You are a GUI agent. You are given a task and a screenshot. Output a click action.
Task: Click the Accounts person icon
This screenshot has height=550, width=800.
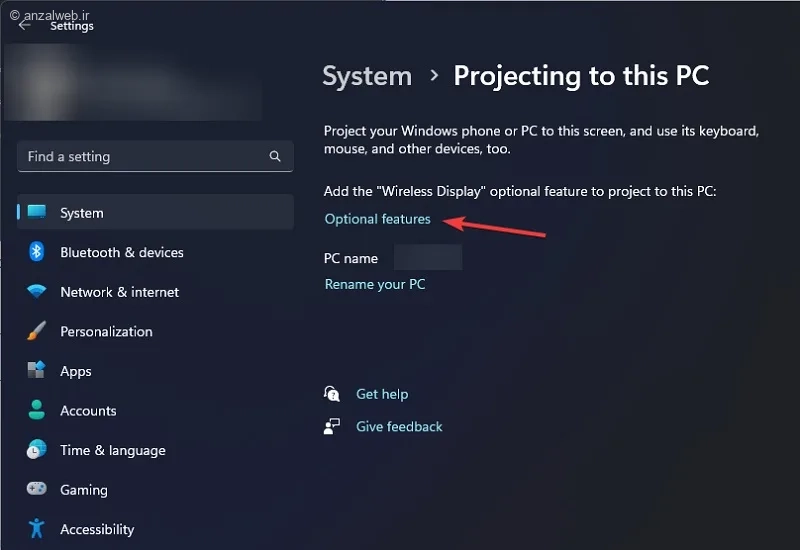(37, 410)
